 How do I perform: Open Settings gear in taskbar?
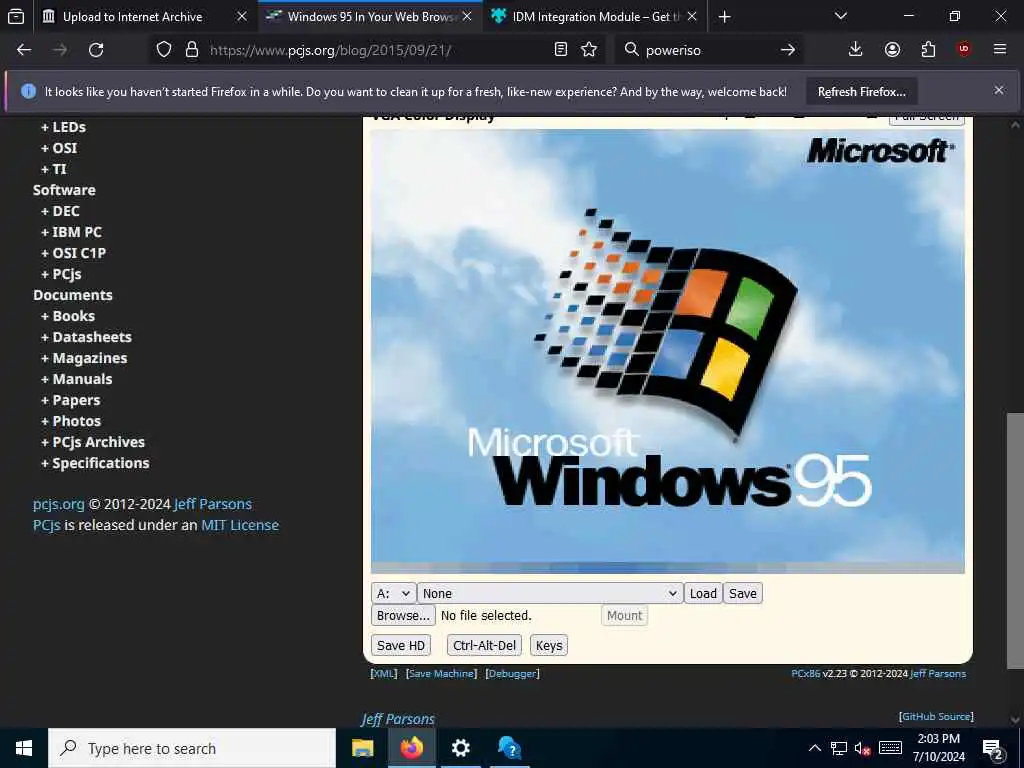tap(460, 748)
